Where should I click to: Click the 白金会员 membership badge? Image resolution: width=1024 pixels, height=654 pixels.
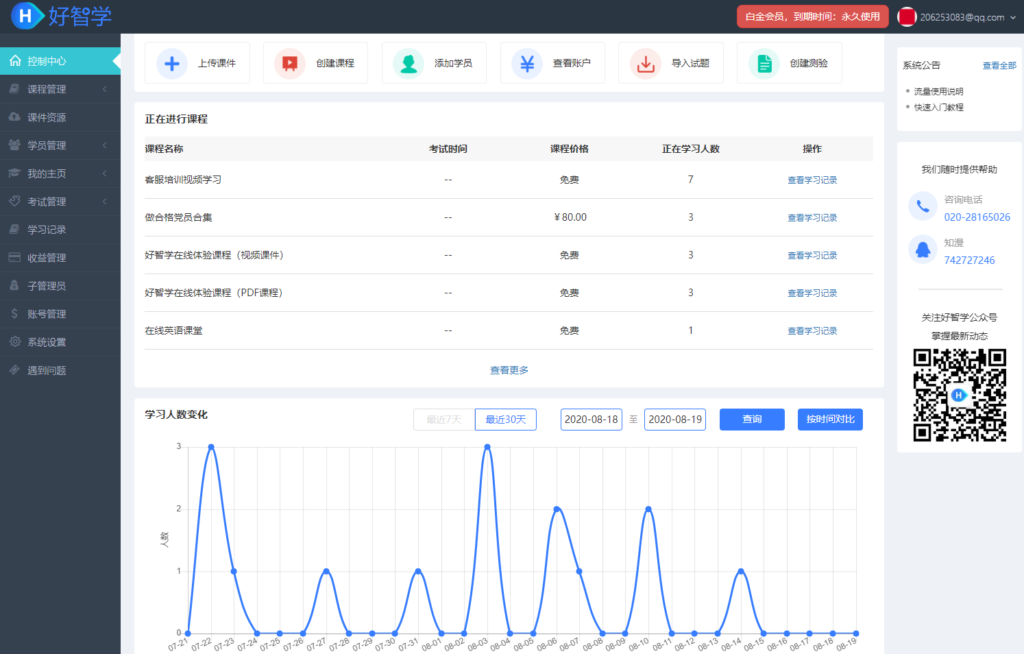coord(812,16)
